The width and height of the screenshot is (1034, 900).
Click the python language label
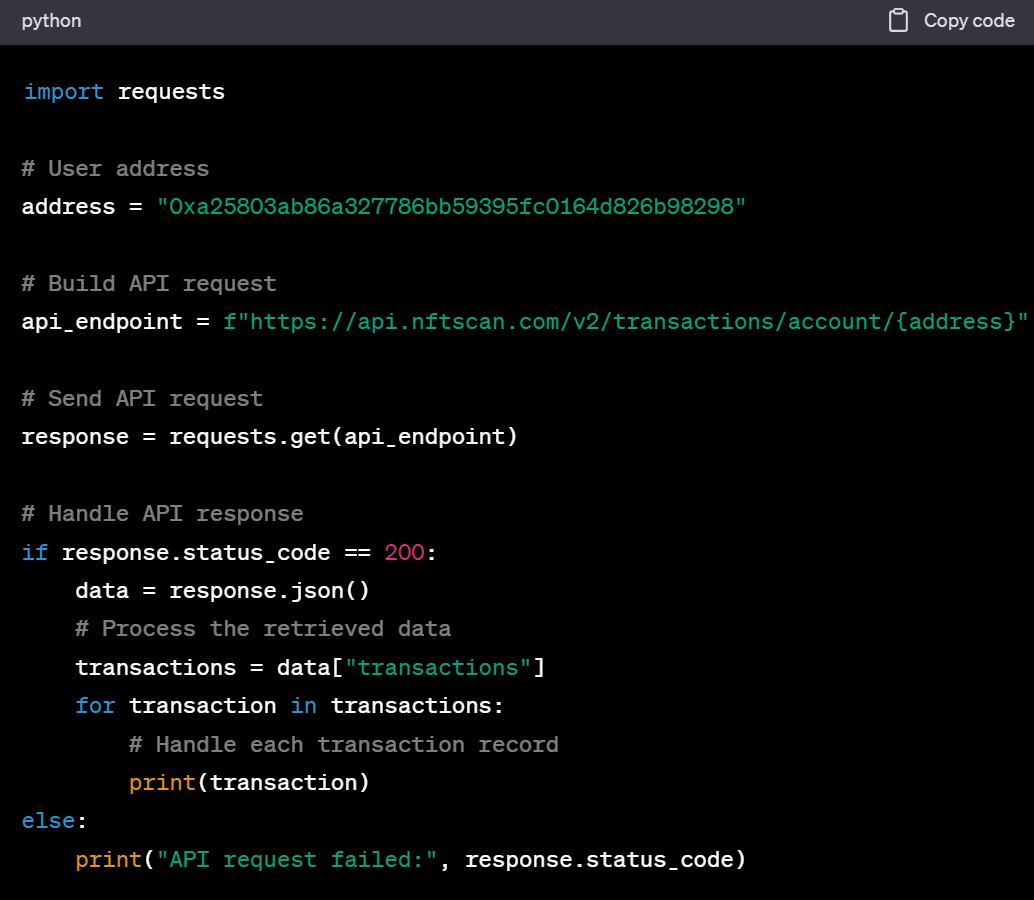(51, 21)
